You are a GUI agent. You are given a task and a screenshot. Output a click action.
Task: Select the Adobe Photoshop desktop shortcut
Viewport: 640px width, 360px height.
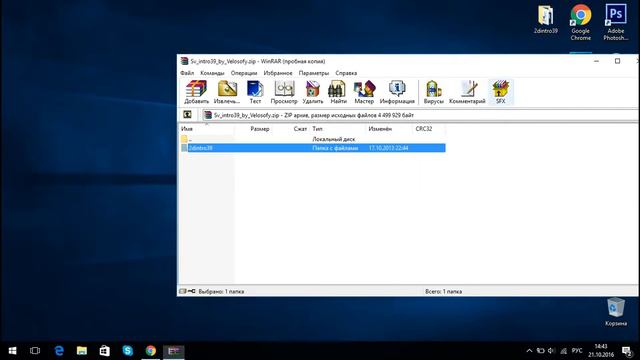(616, 22)
